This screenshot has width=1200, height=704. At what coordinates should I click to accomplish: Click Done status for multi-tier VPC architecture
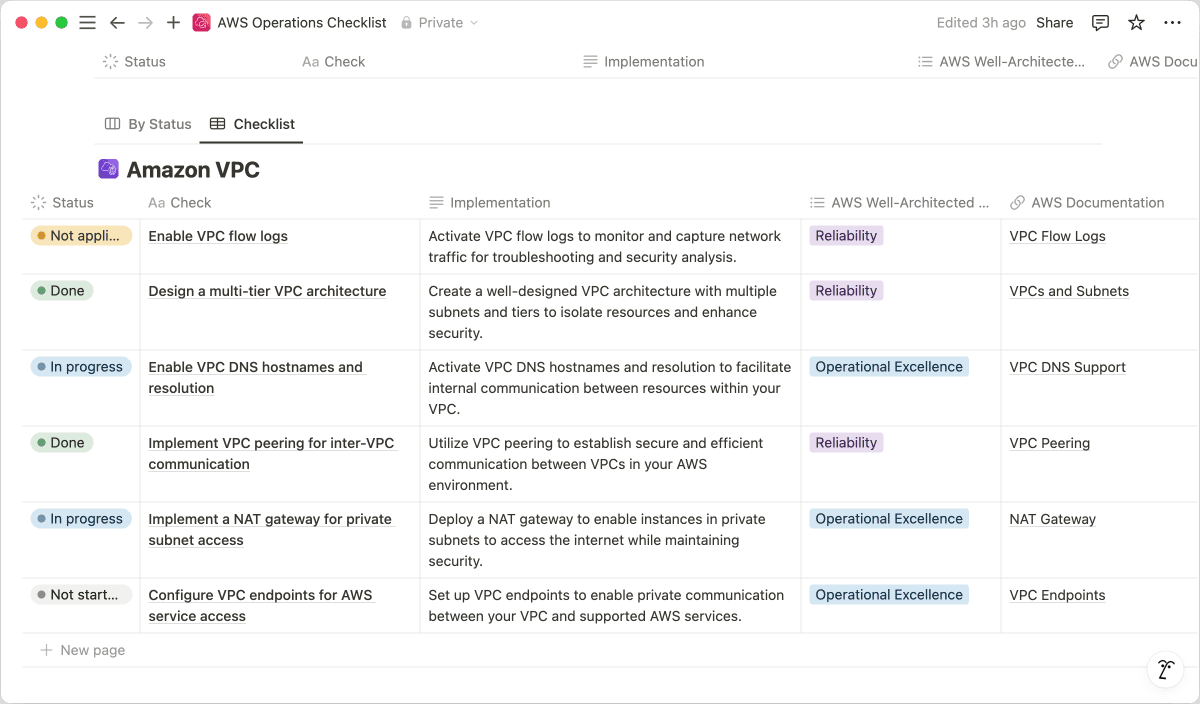pos(62,291)
